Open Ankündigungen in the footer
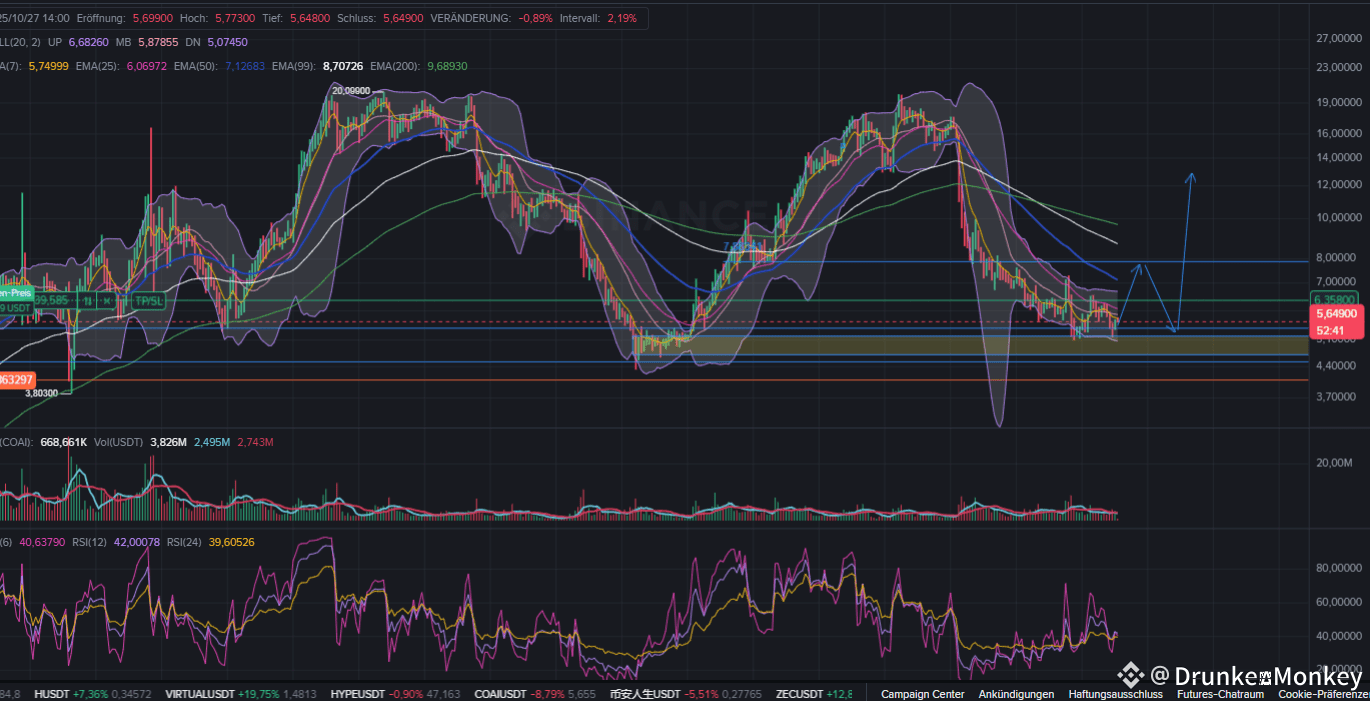This screenshot has height=701, width=1370. coord(1016,694)
